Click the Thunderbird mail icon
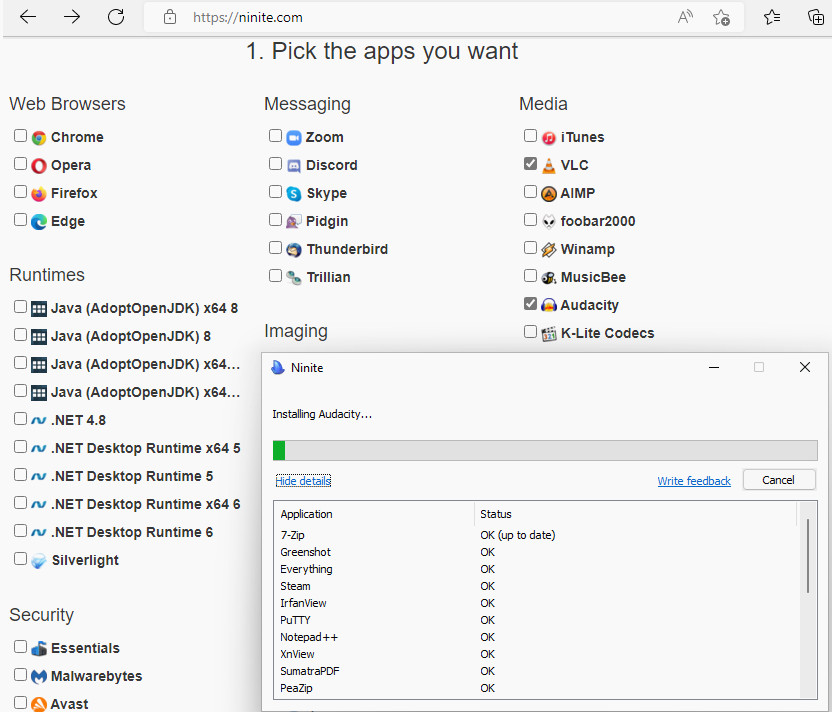 click(294, 250)
